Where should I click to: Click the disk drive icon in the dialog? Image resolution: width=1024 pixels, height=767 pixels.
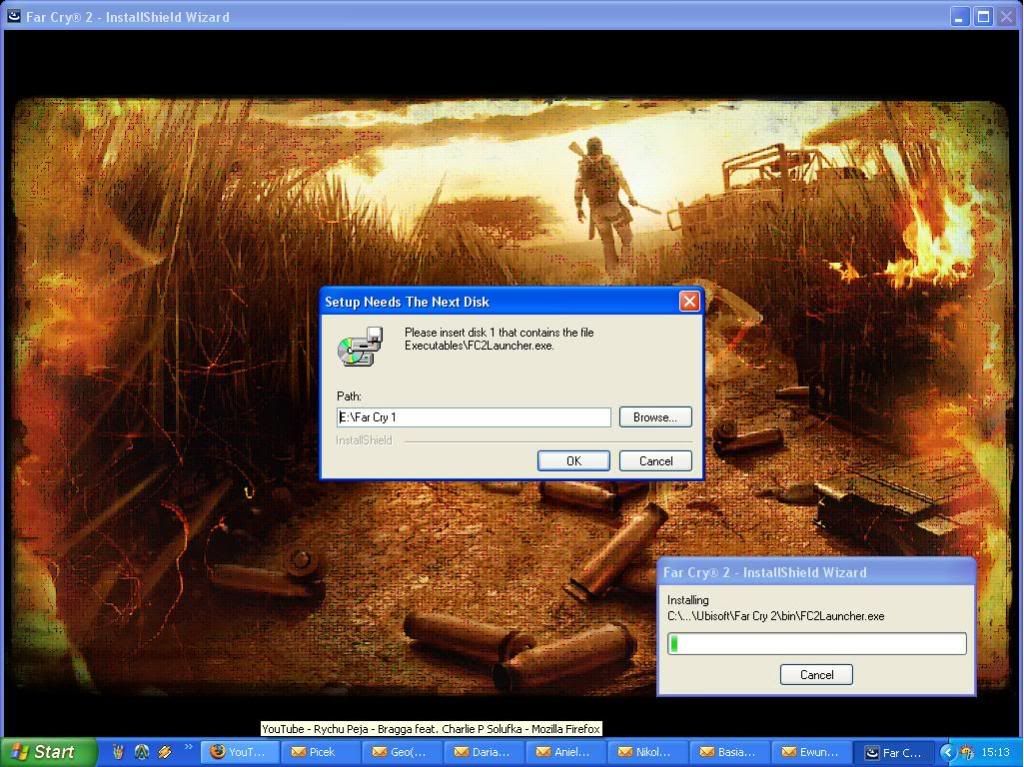(x=360, y=346)
